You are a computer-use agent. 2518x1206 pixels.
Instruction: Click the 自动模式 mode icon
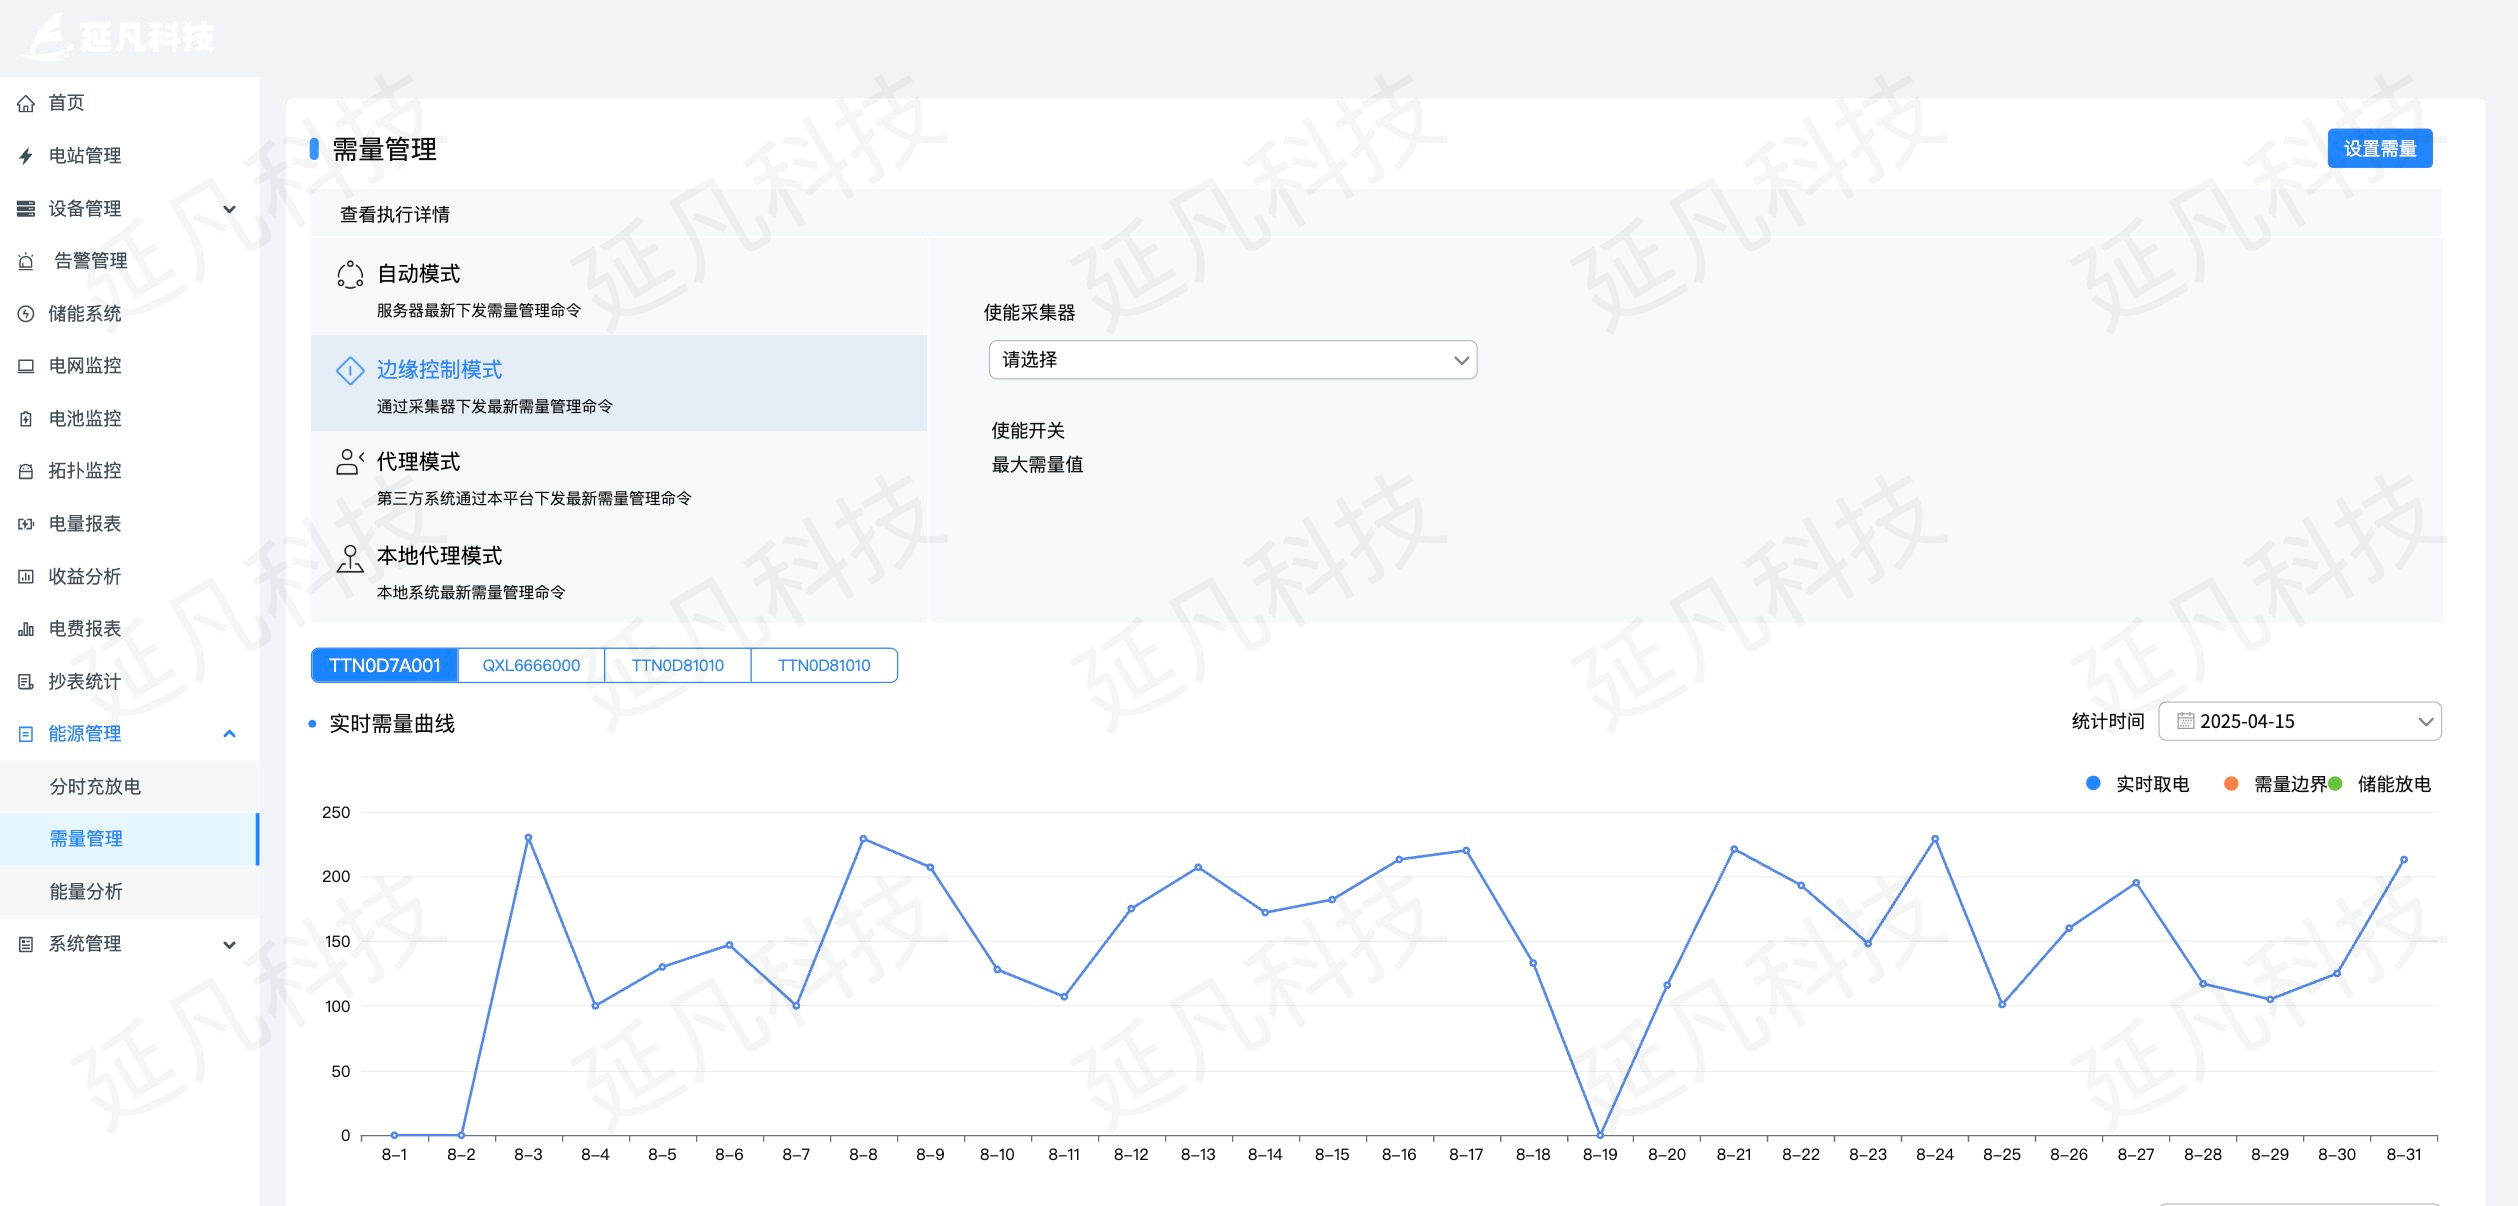350,274
